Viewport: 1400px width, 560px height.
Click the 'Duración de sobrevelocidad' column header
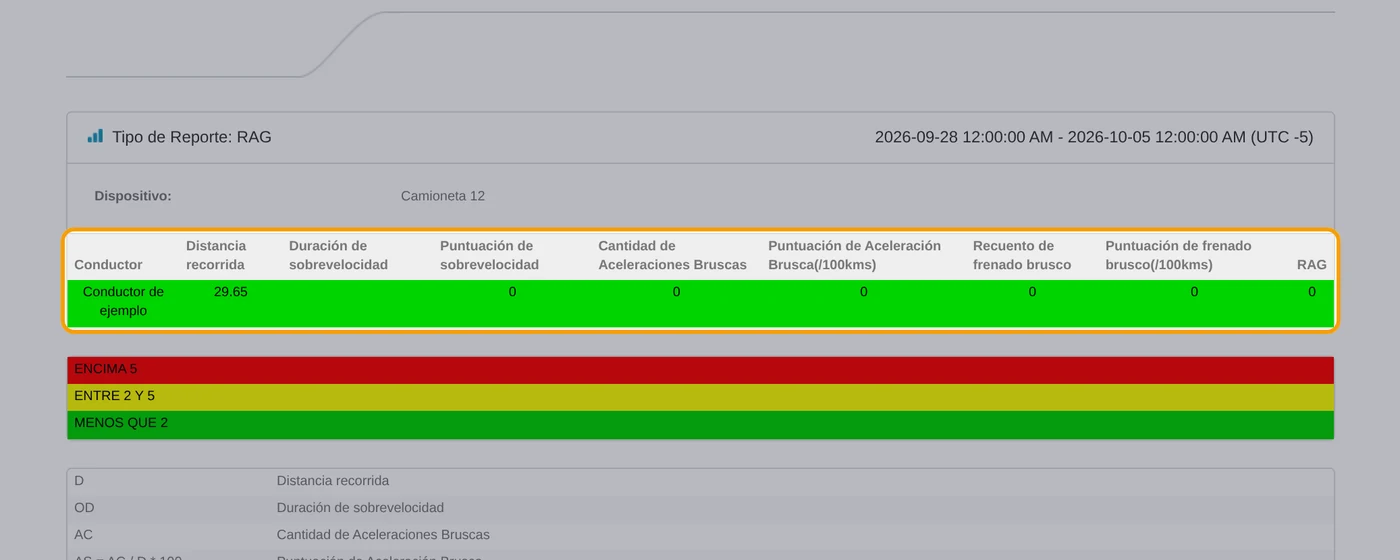tap(338, 255)
